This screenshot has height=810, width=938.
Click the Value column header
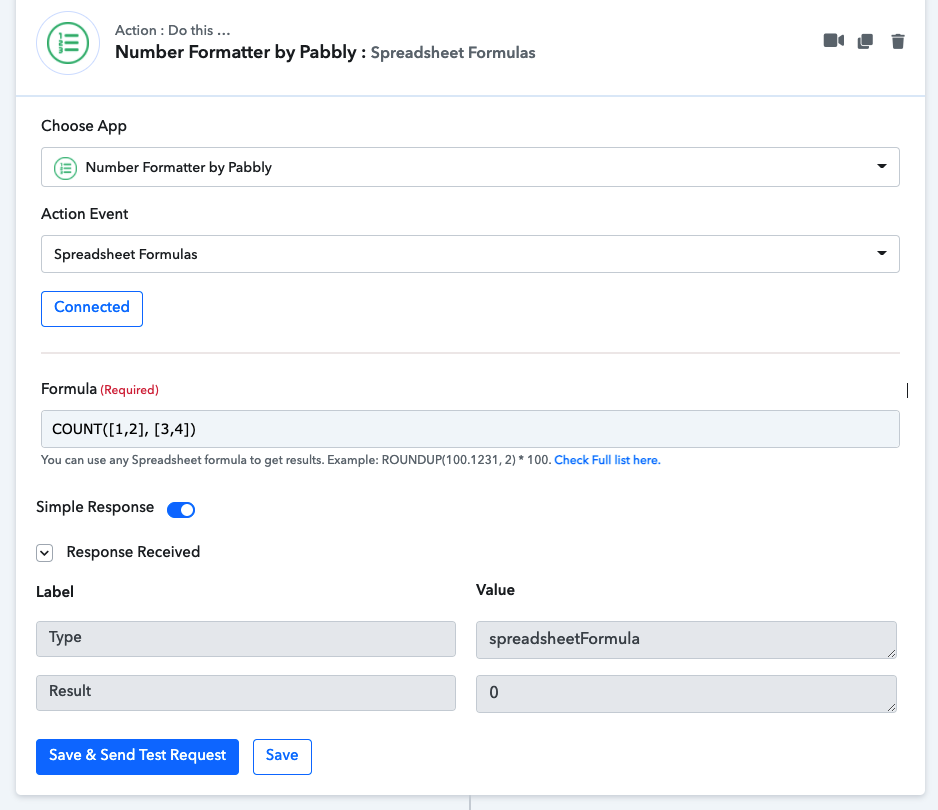click(495, 590)
